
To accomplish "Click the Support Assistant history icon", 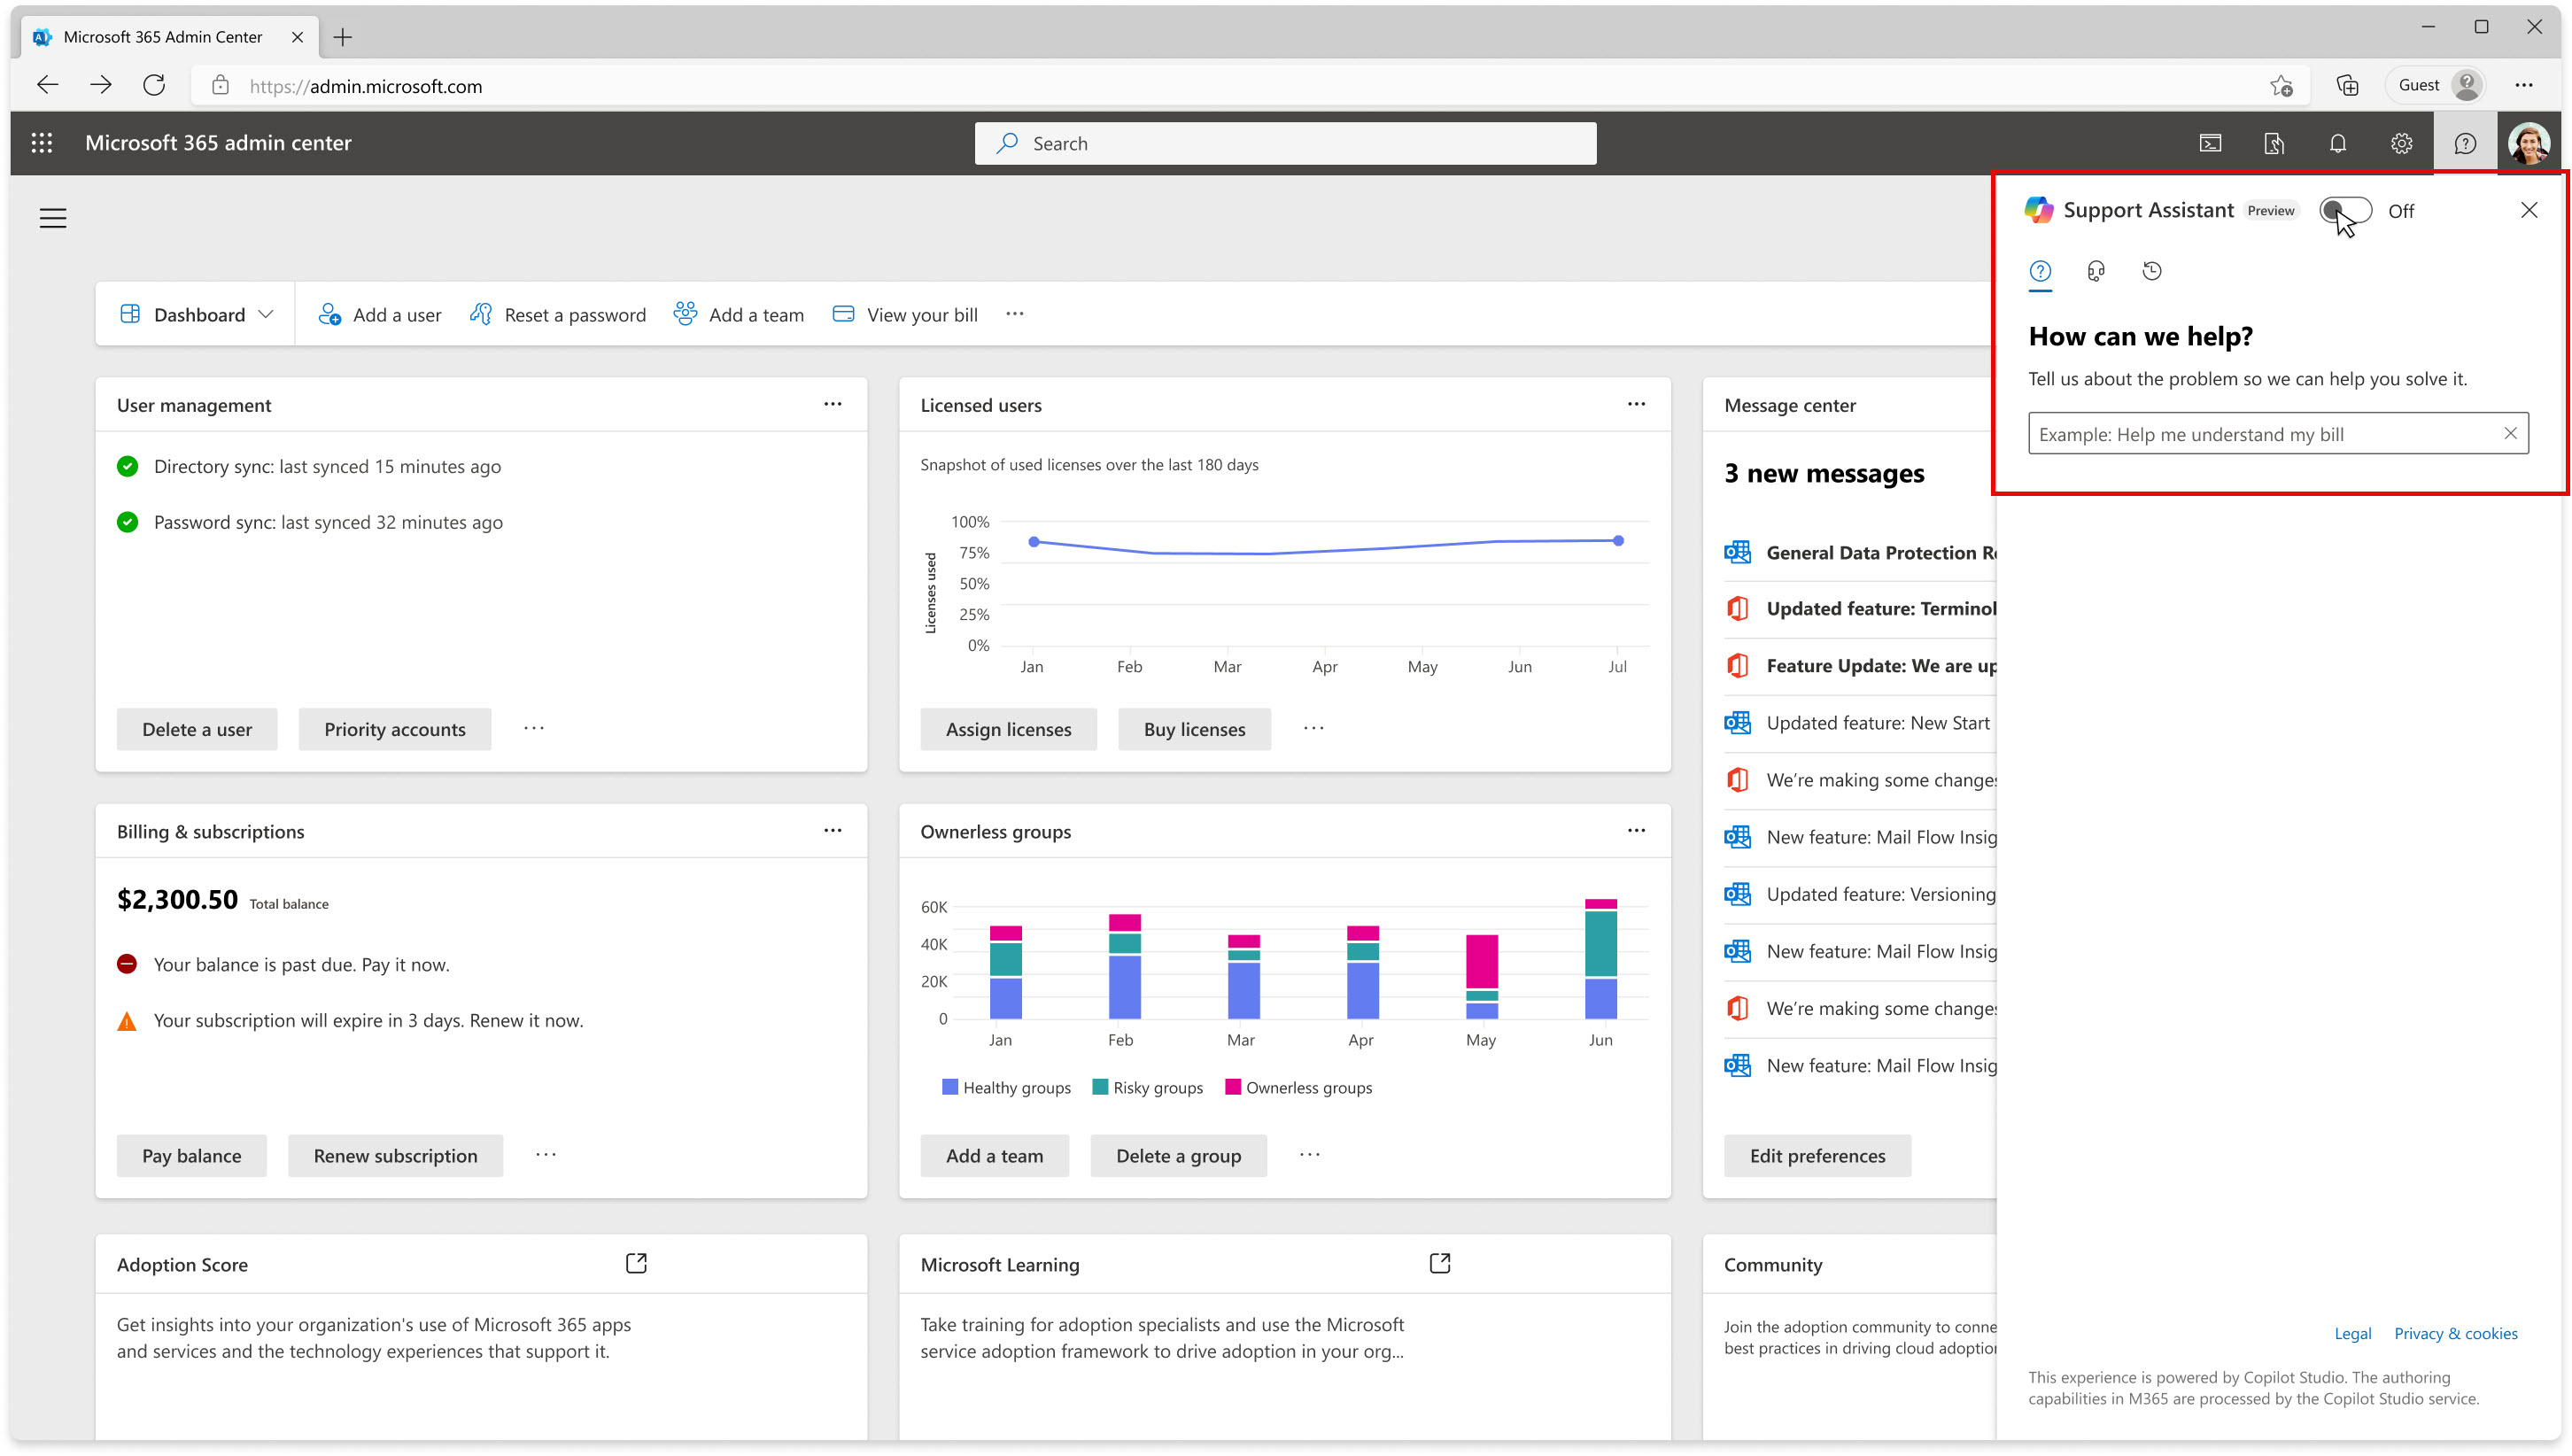I will click(x=2151, y=268).
